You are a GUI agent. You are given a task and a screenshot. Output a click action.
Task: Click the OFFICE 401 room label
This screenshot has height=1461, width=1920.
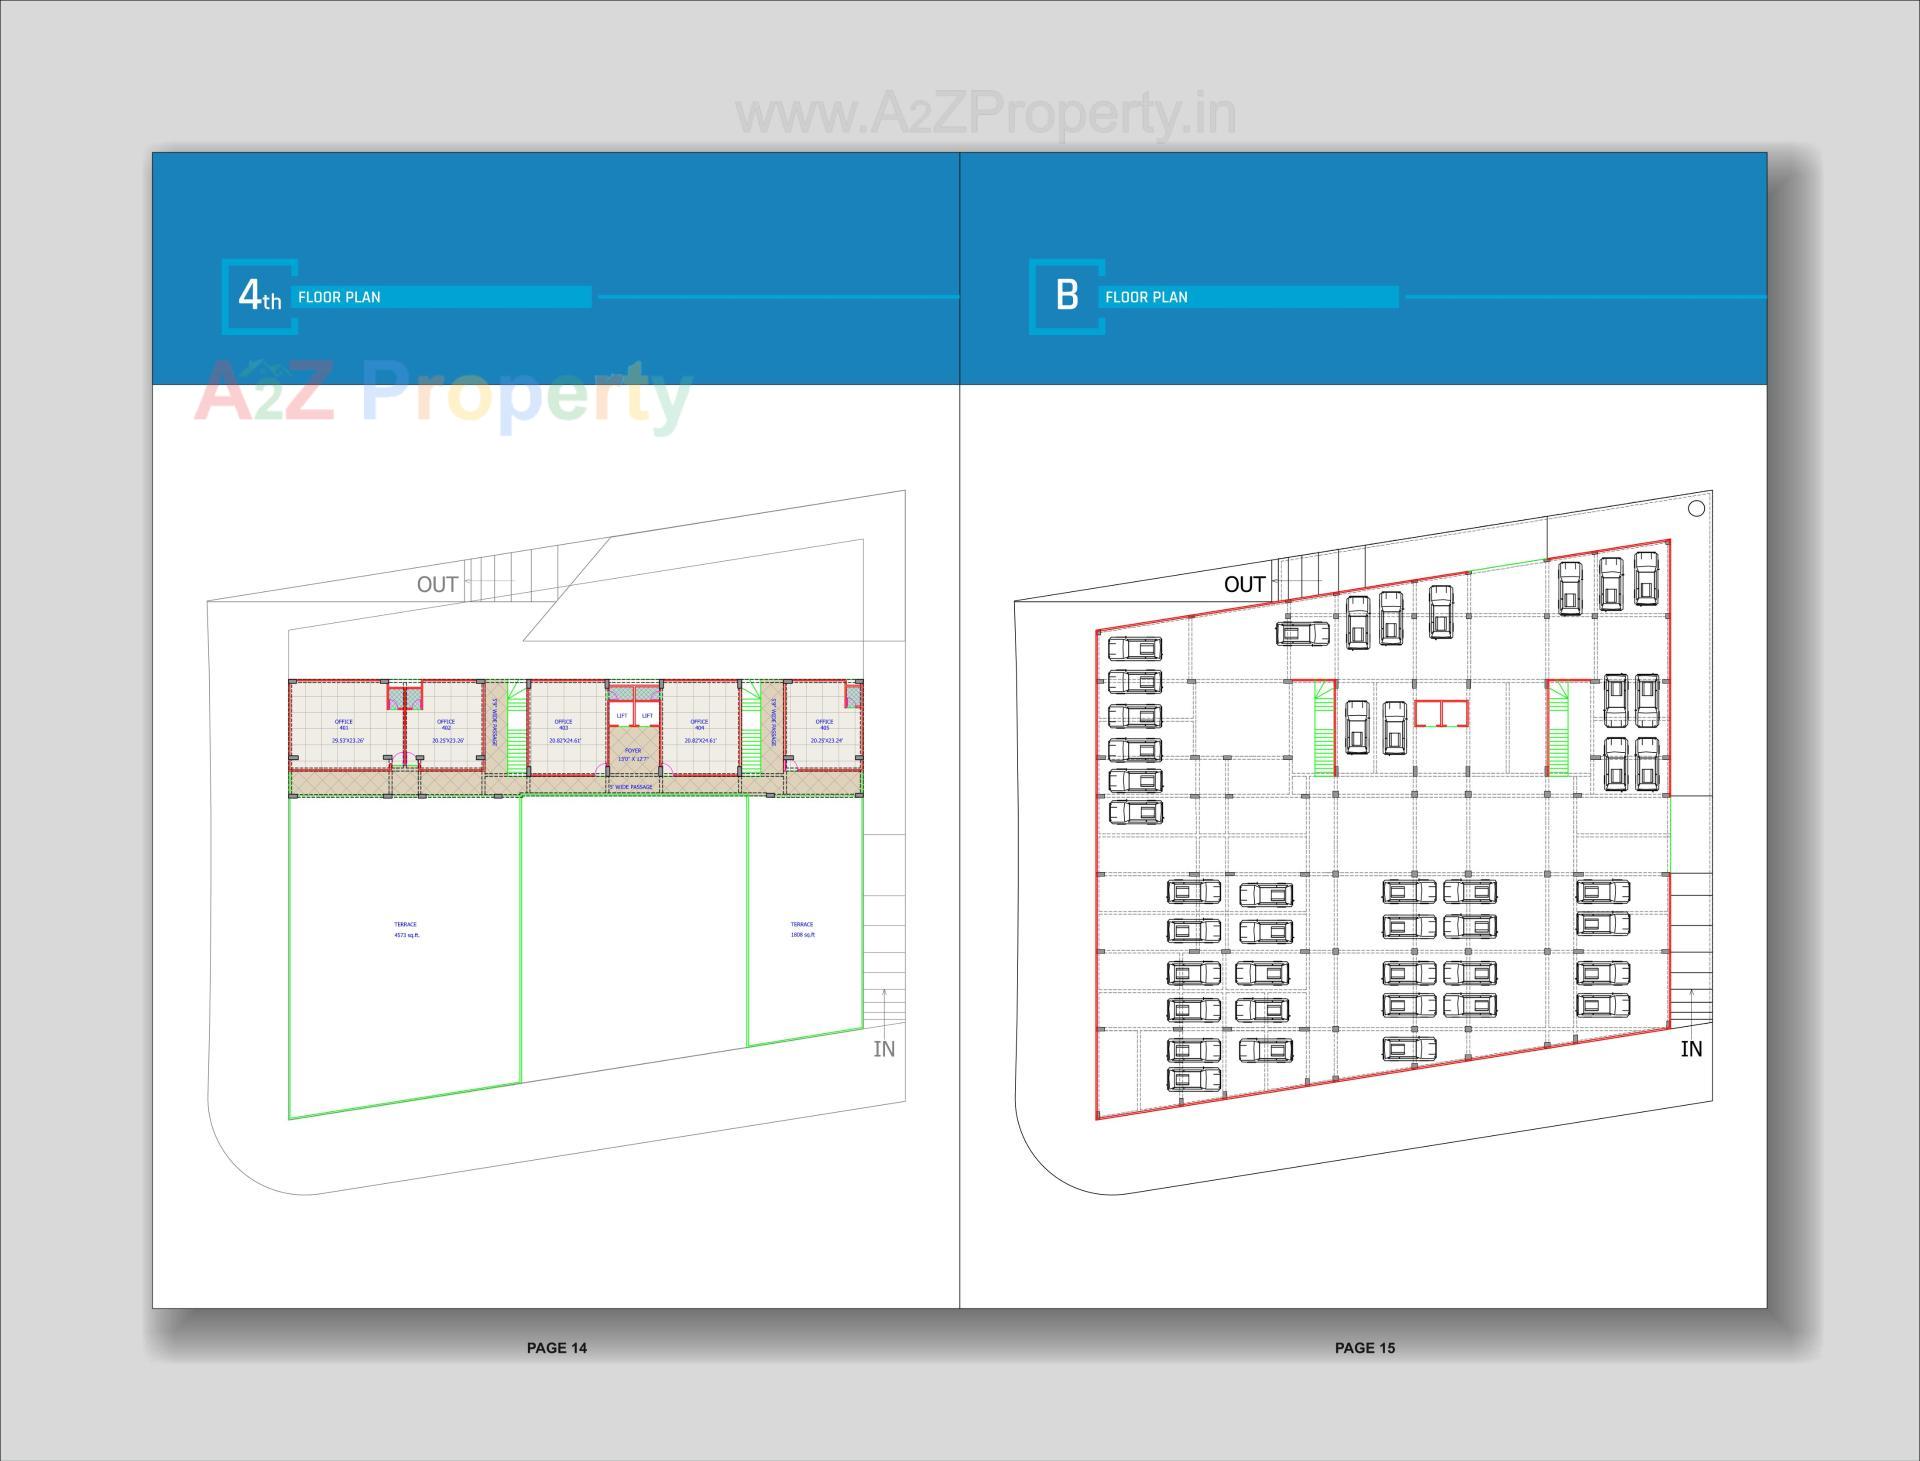[343, 722]
